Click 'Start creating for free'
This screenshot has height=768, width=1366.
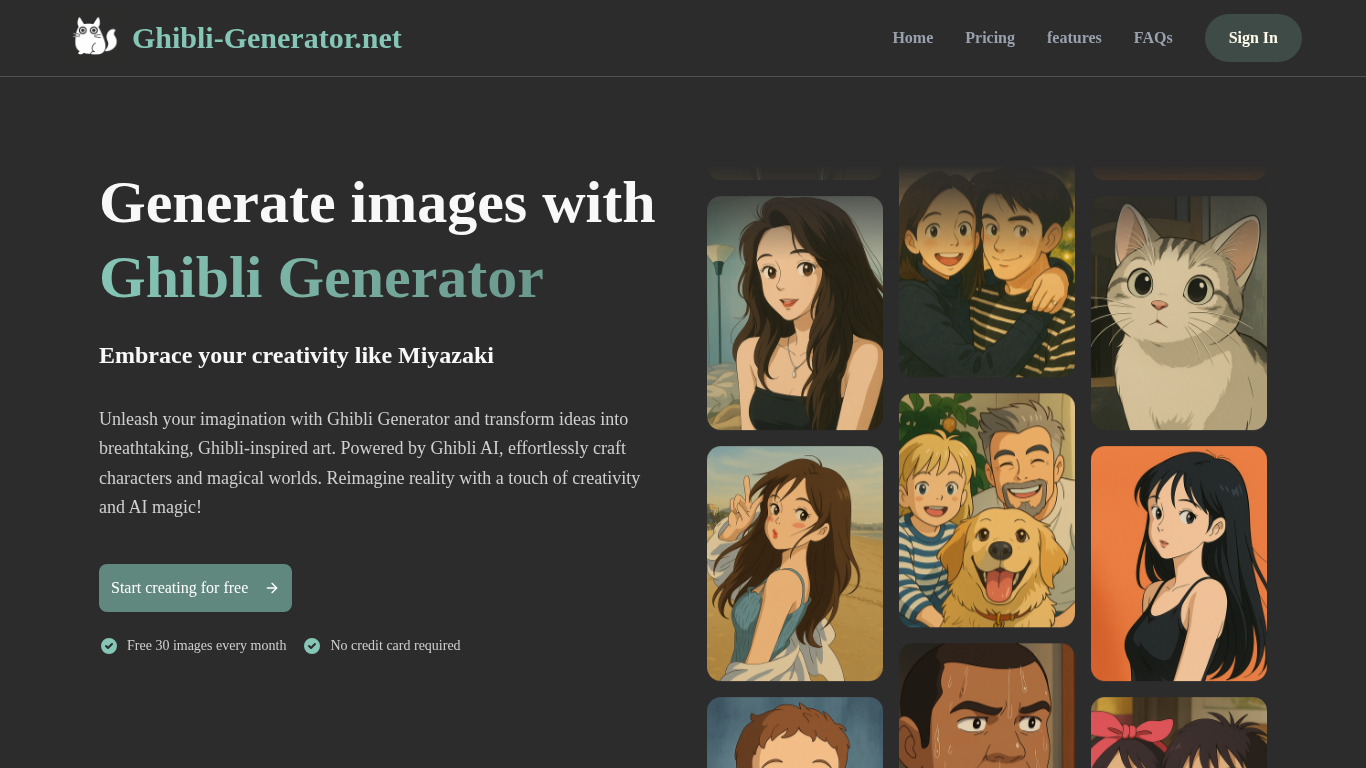(180, 588)
